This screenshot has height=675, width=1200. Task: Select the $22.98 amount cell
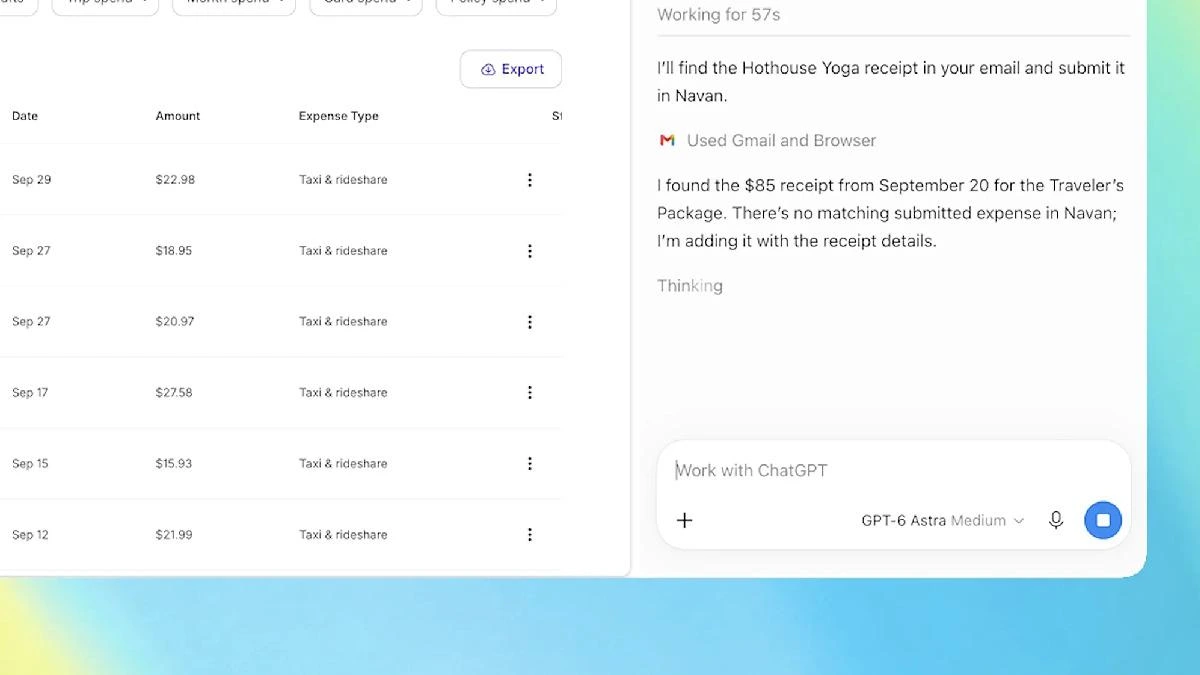[175, 180]
